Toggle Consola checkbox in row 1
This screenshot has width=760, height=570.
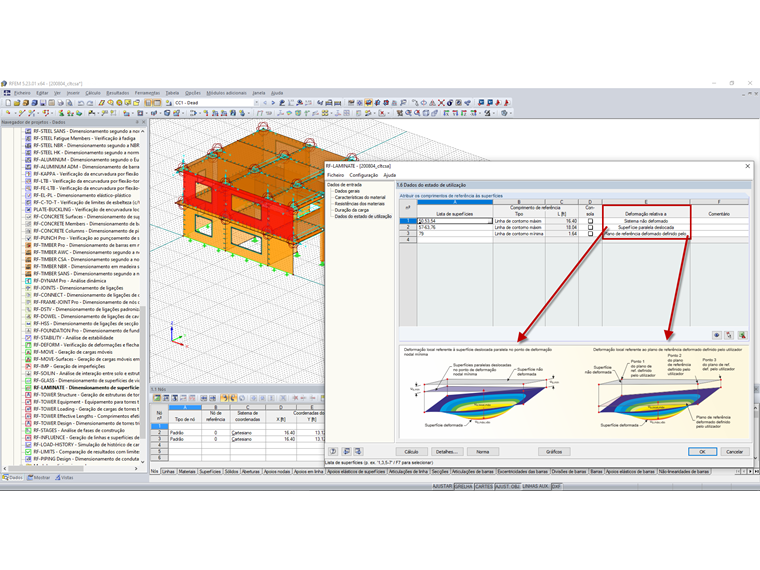[x=590, y=221]
